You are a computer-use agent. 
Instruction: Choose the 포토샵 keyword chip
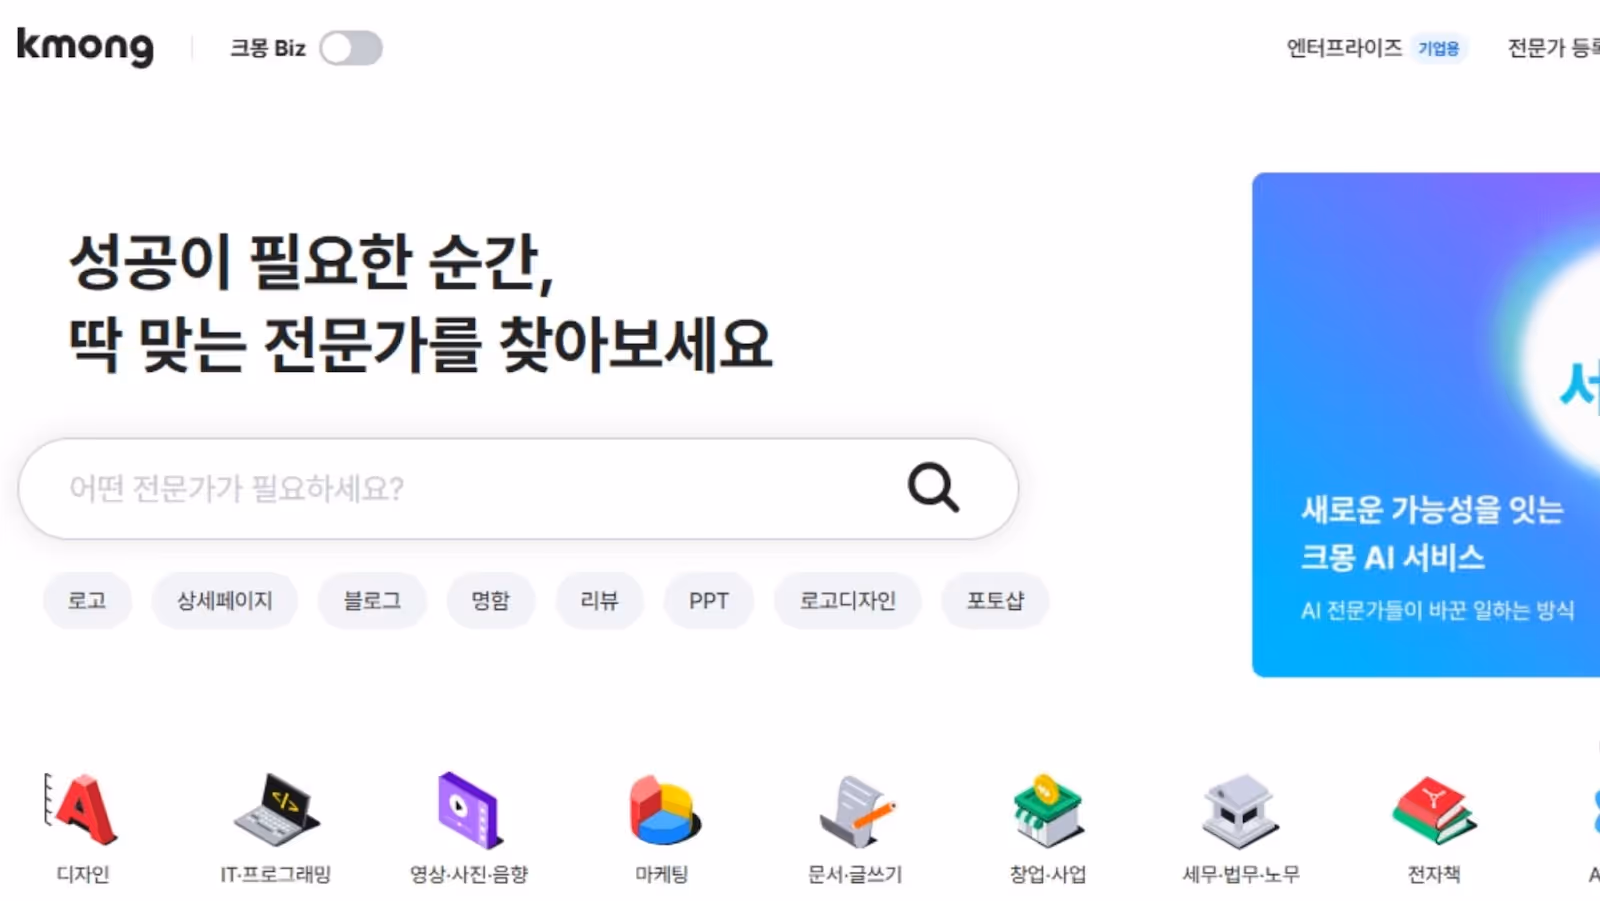[x=995, y=601]
